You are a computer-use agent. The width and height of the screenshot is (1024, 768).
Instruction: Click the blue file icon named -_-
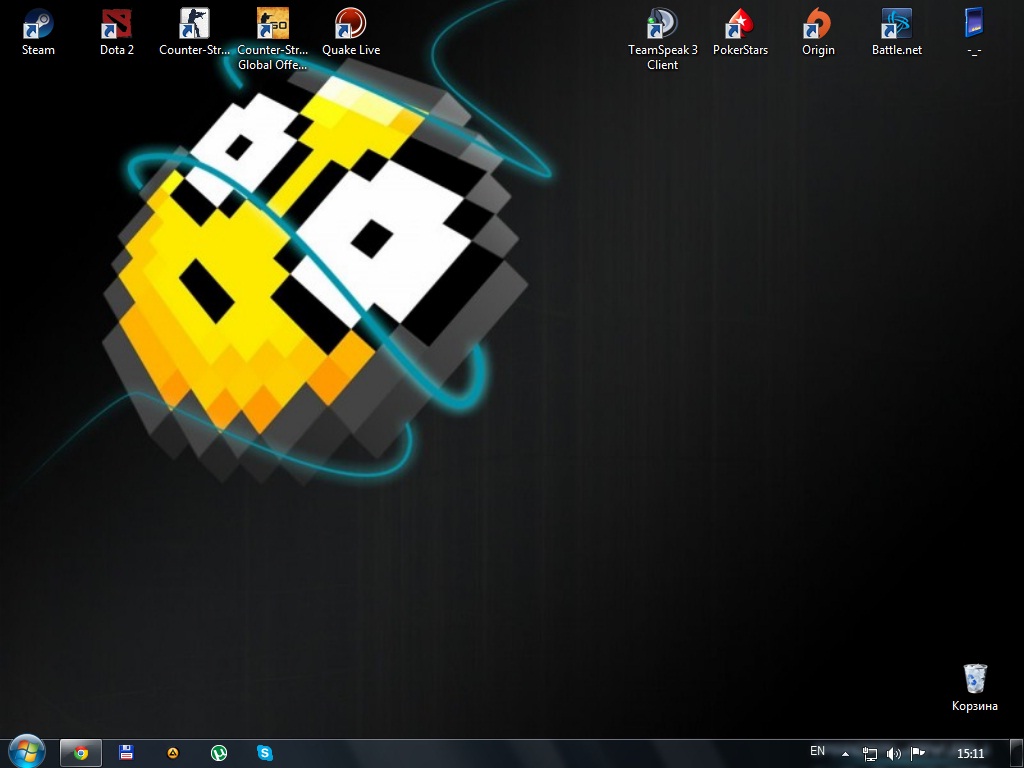click(x=973, y=24)
